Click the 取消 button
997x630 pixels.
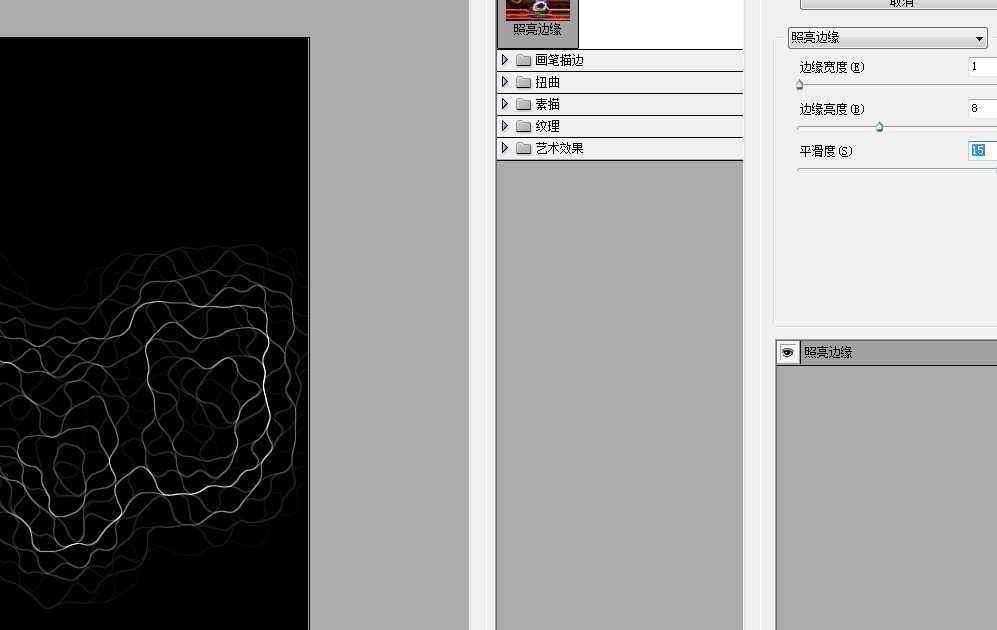[x=898, y=4]
